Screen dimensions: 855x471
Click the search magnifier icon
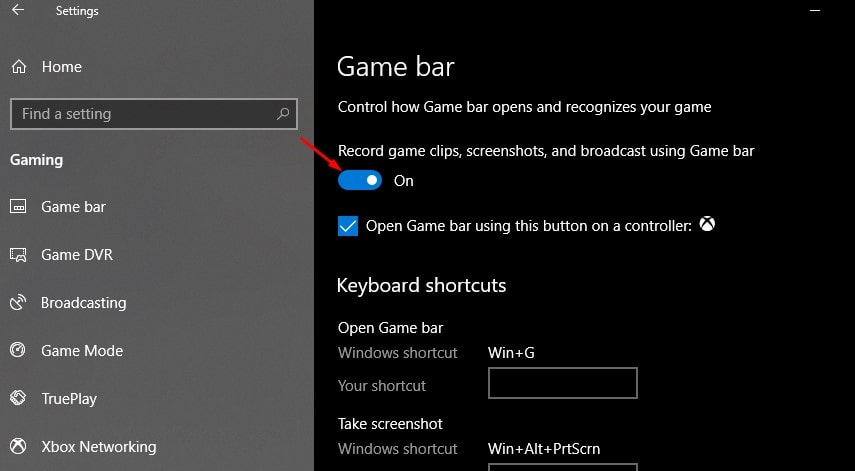click(x=283, y=114)
